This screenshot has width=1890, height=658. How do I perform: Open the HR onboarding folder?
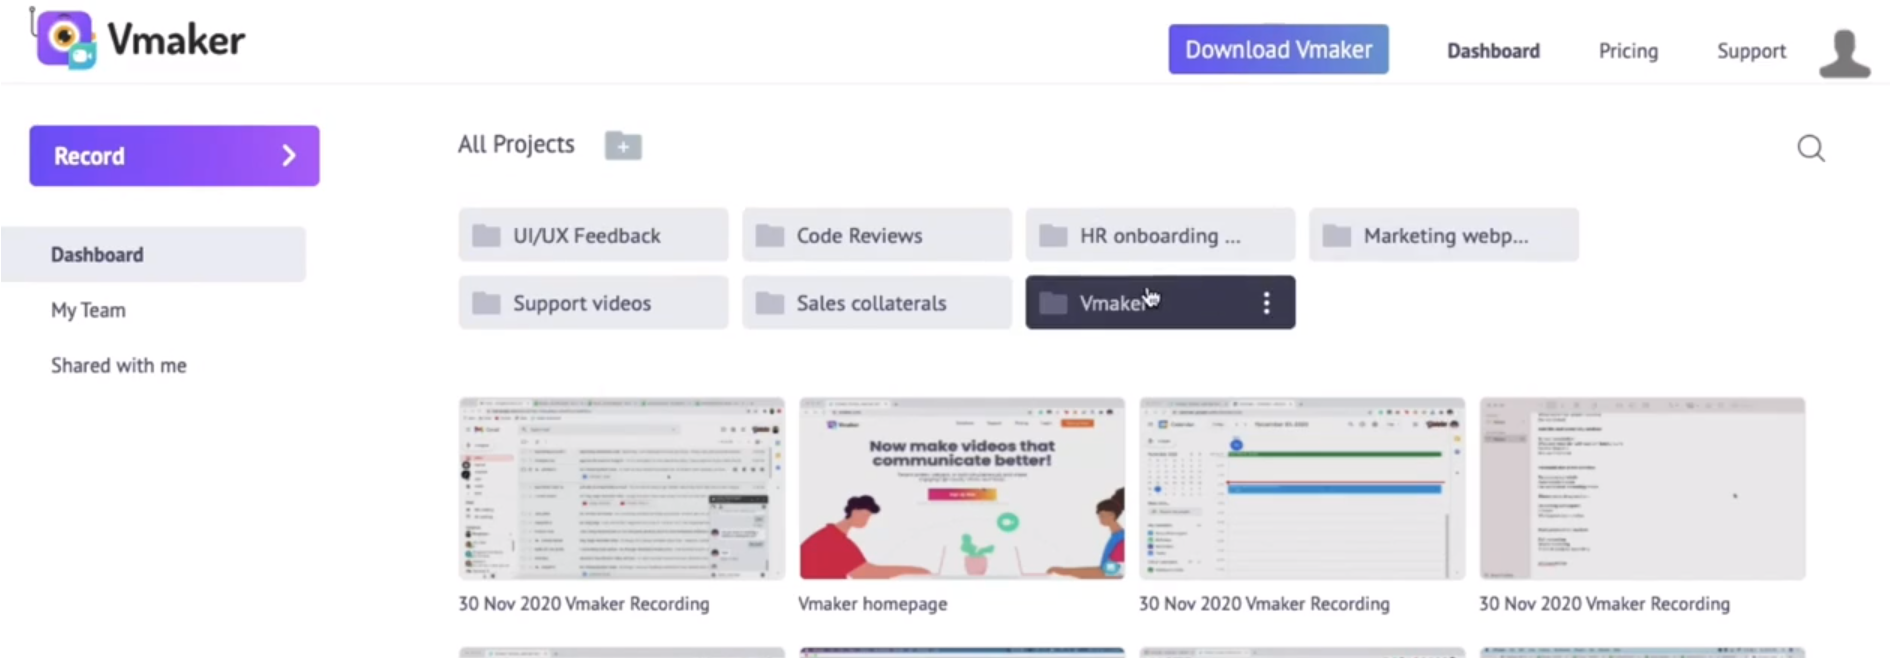(x=1160, y=235)
